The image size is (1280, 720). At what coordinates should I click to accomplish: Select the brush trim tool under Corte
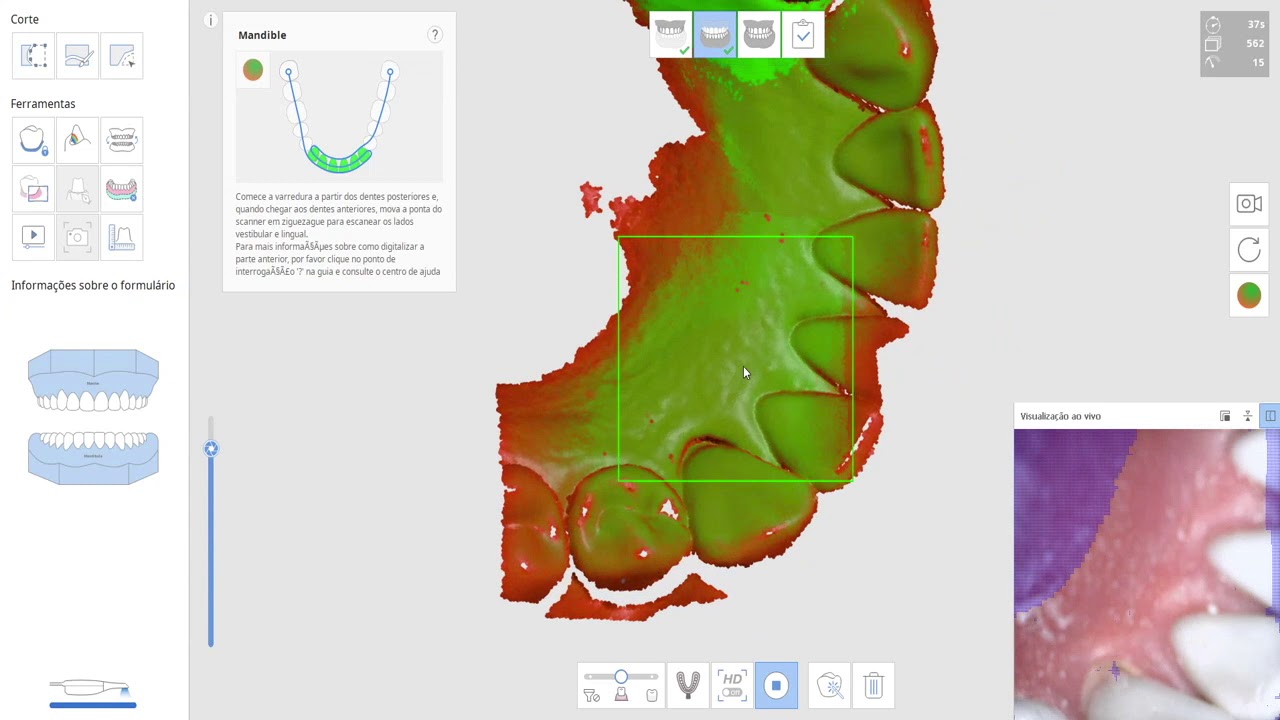point(78,56)
